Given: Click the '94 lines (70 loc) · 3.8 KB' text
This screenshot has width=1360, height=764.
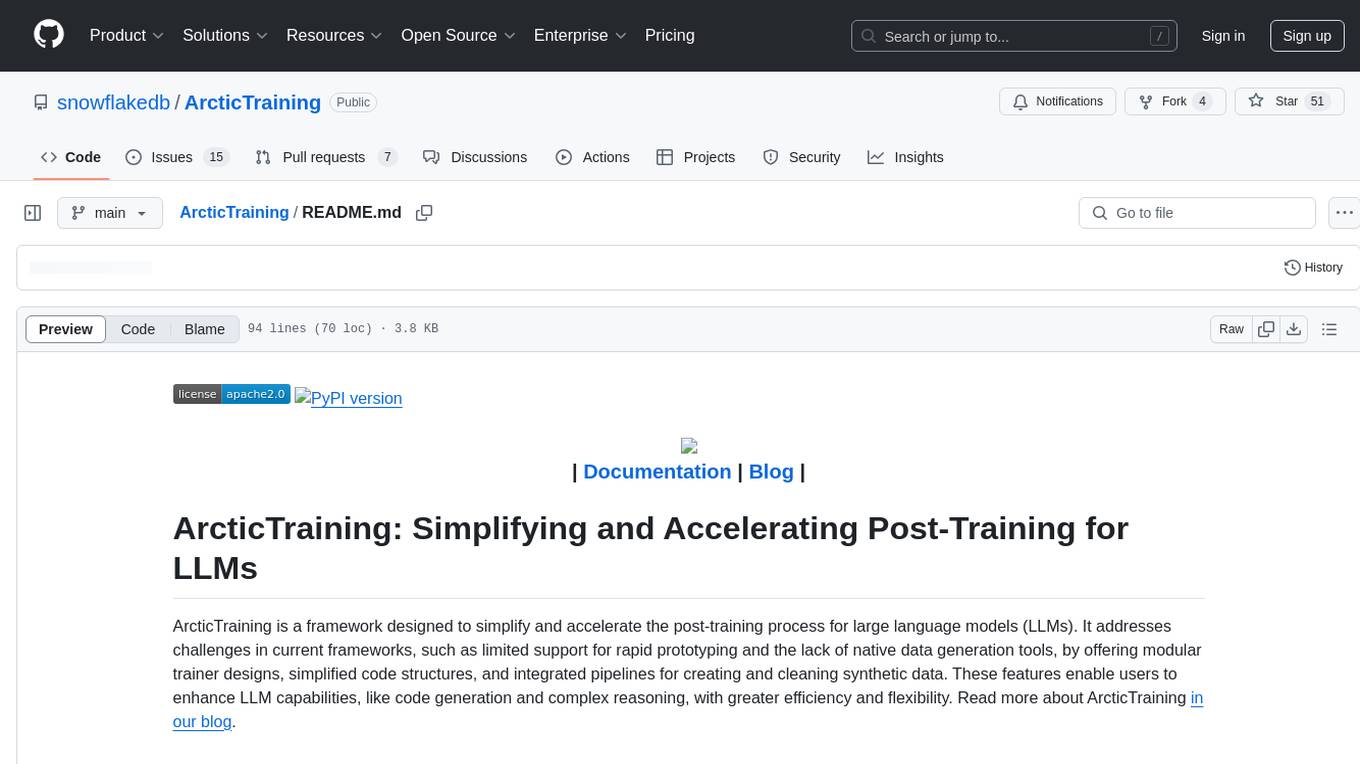Looking at the screenshot, I should pos(343,329).
